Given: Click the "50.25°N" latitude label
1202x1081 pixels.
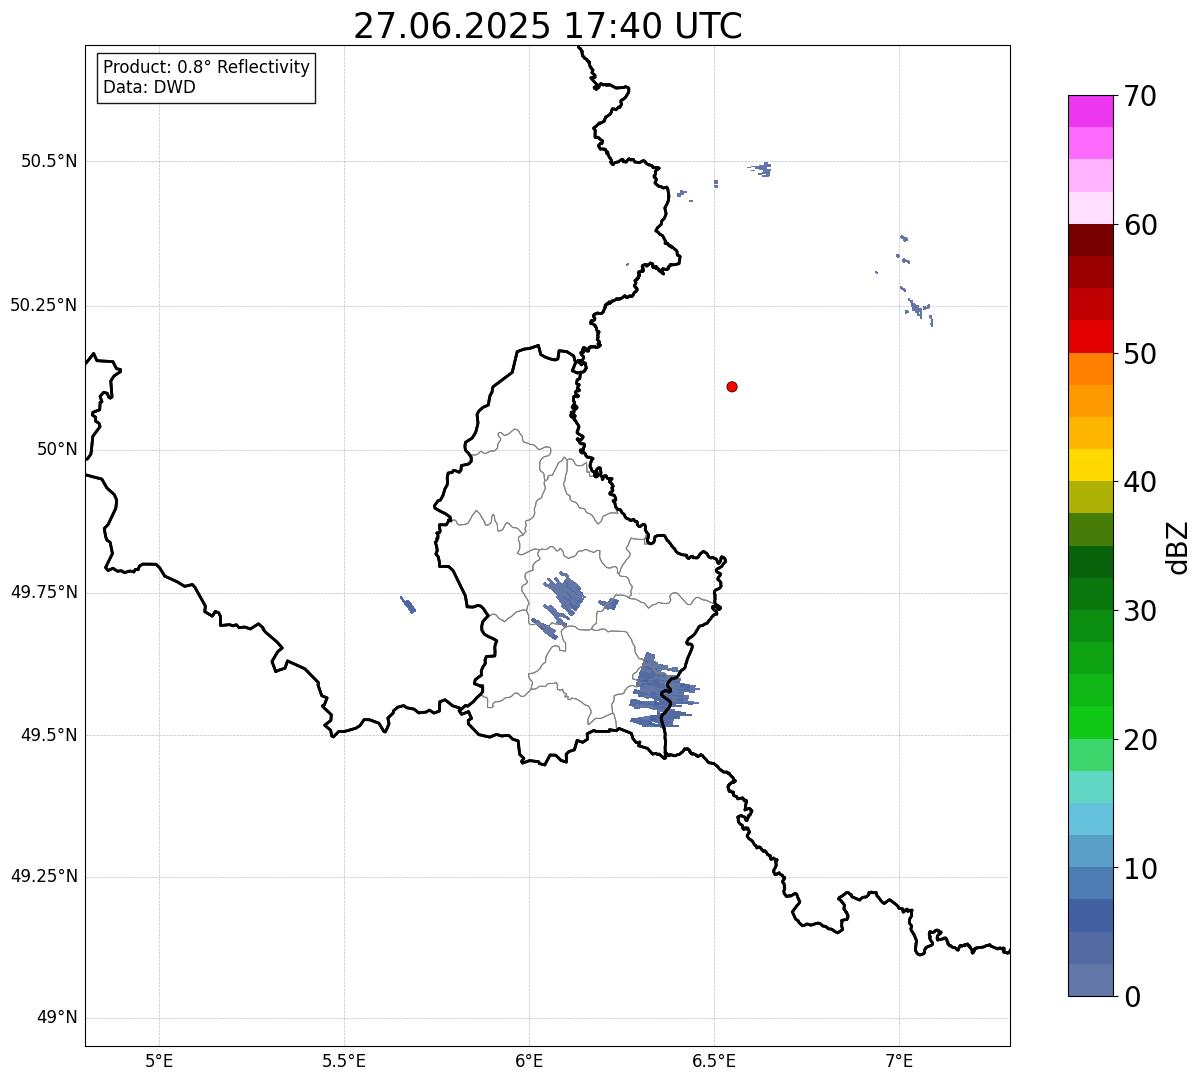Looking at the screenshot, I should (44, 305).
